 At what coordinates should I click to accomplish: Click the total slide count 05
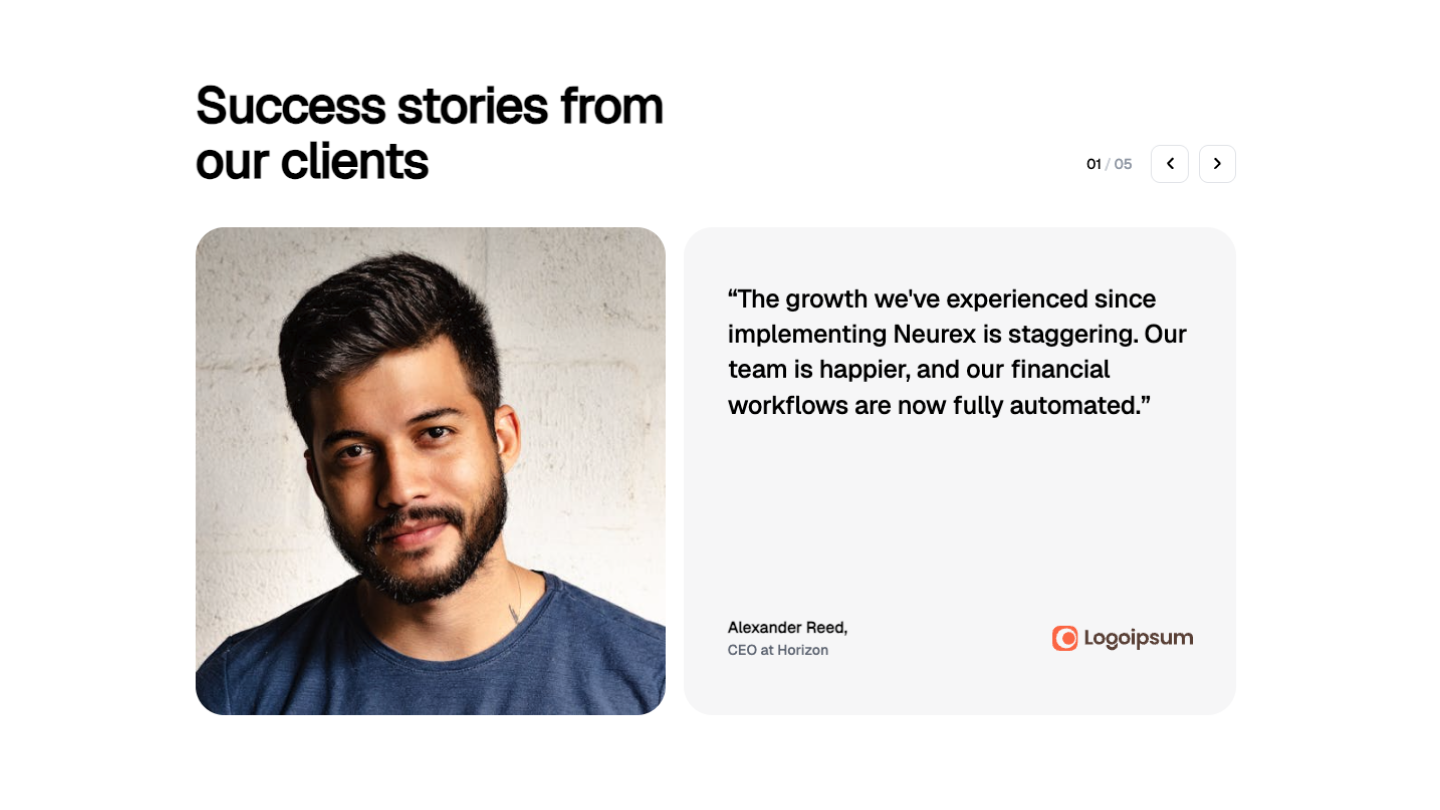[1123, 164]
